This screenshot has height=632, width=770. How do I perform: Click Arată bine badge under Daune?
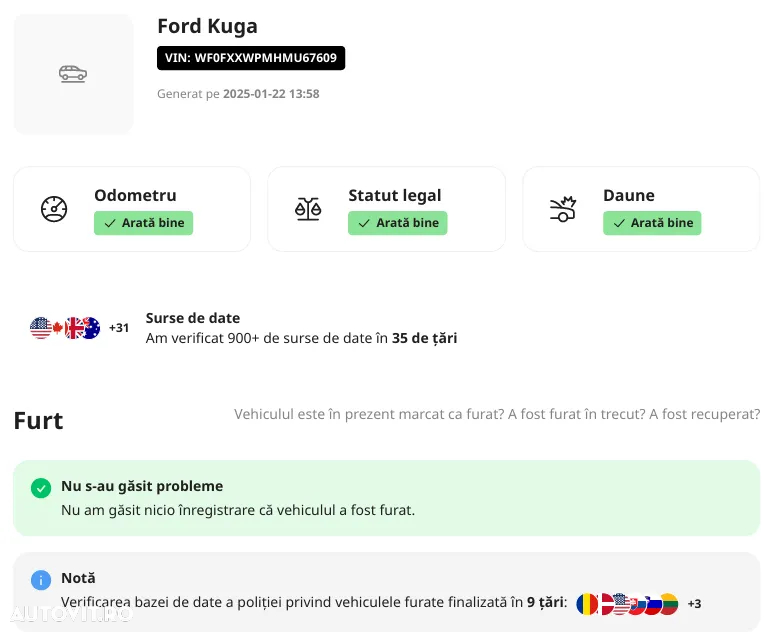[x=652, y=223]
